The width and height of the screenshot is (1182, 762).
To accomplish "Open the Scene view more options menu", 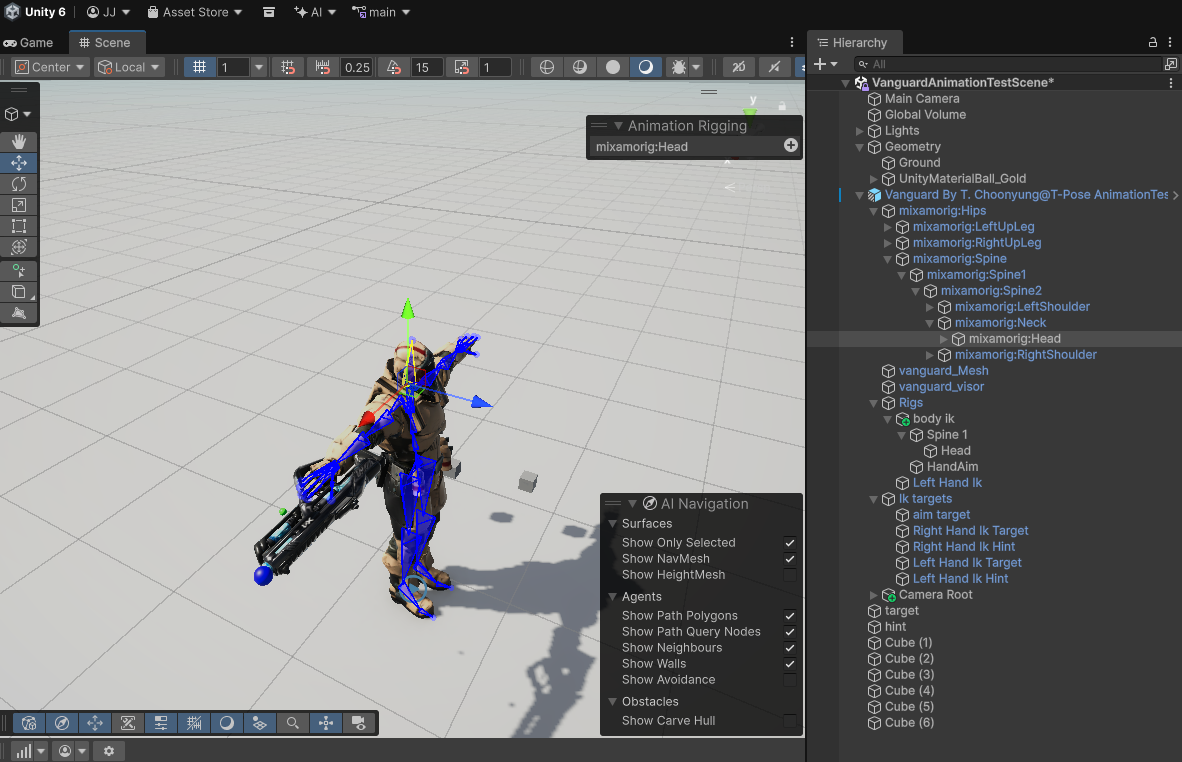I will click(x=792, y=43).
